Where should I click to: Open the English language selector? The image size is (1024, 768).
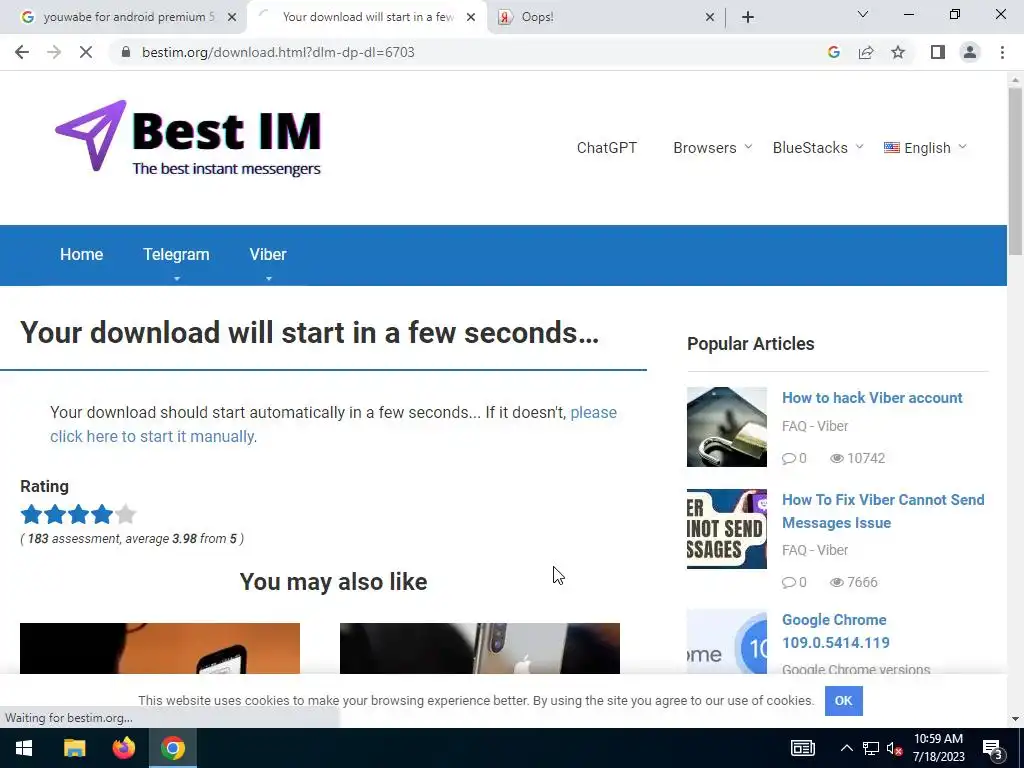(x=925, y=148)
